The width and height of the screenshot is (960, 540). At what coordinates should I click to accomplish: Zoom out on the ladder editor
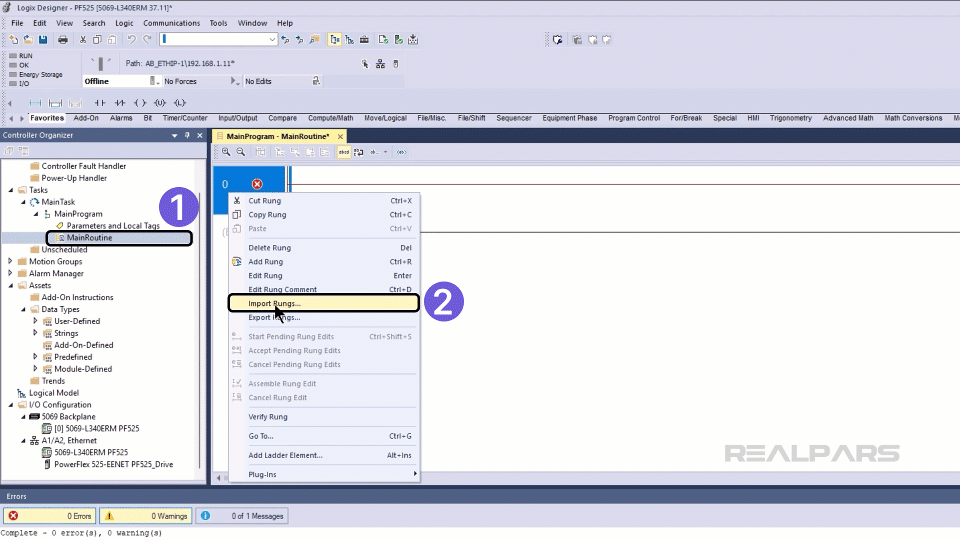(241, 152)
